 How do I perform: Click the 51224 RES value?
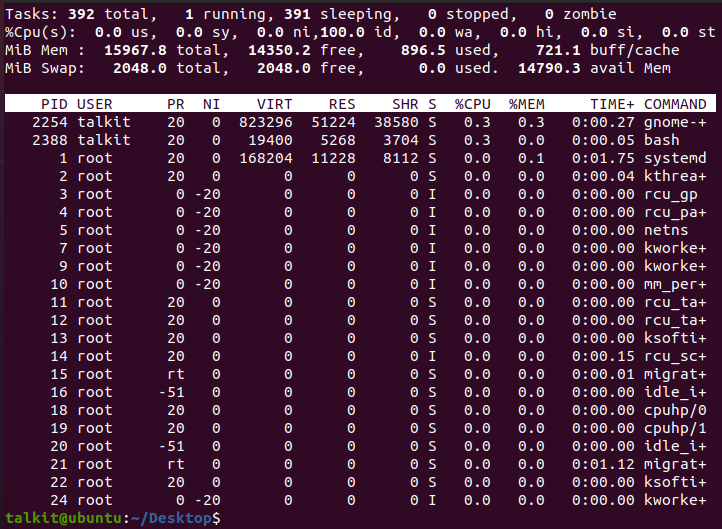point(333,122)
